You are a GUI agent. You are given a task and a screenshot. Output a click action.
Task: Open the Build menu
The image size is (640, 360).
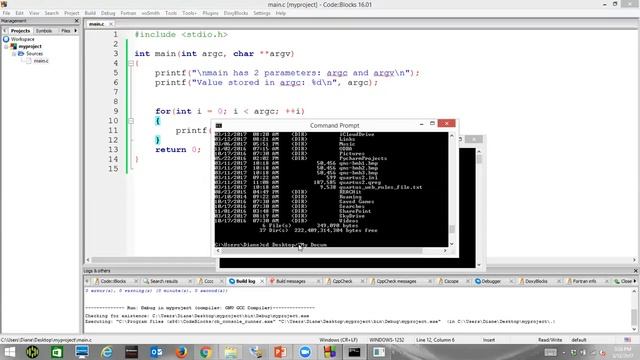coord(90,13)
